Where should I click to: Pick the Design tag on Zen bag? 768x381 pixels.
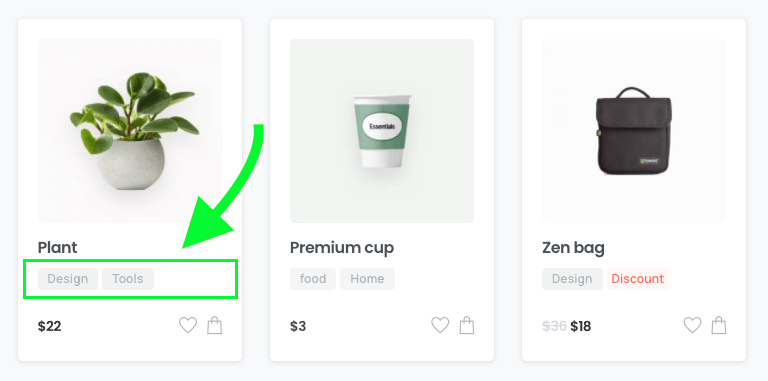point(572,279)
